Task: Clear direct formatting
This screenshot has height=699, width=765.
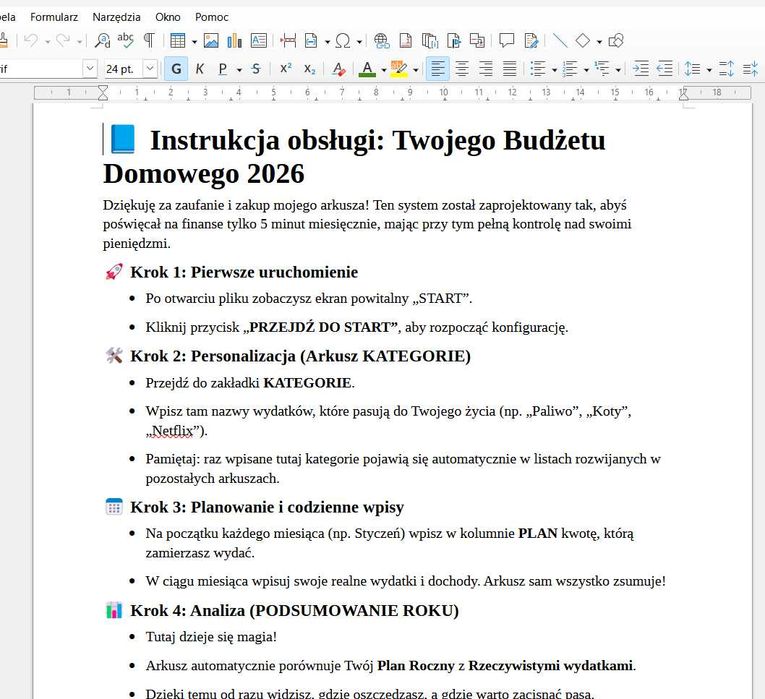Action: pos(339,69)
